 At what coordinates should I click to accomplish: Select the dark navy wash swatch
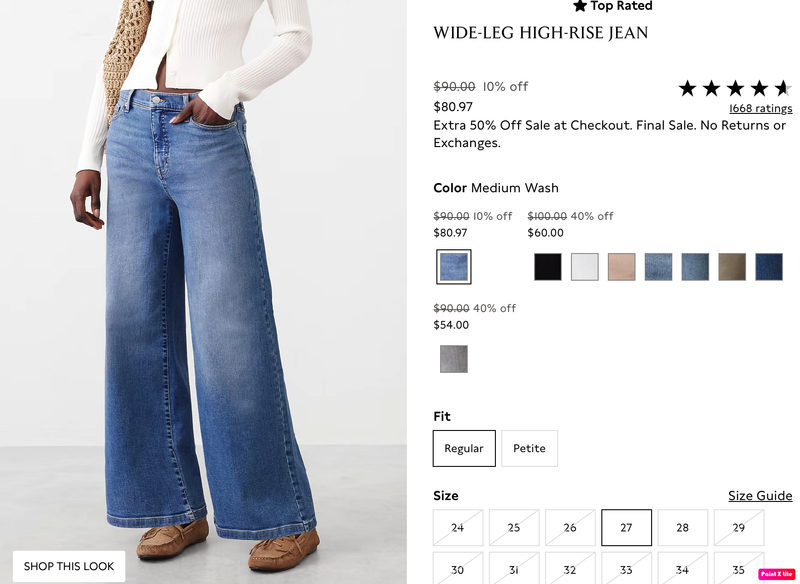pos(769,267)
